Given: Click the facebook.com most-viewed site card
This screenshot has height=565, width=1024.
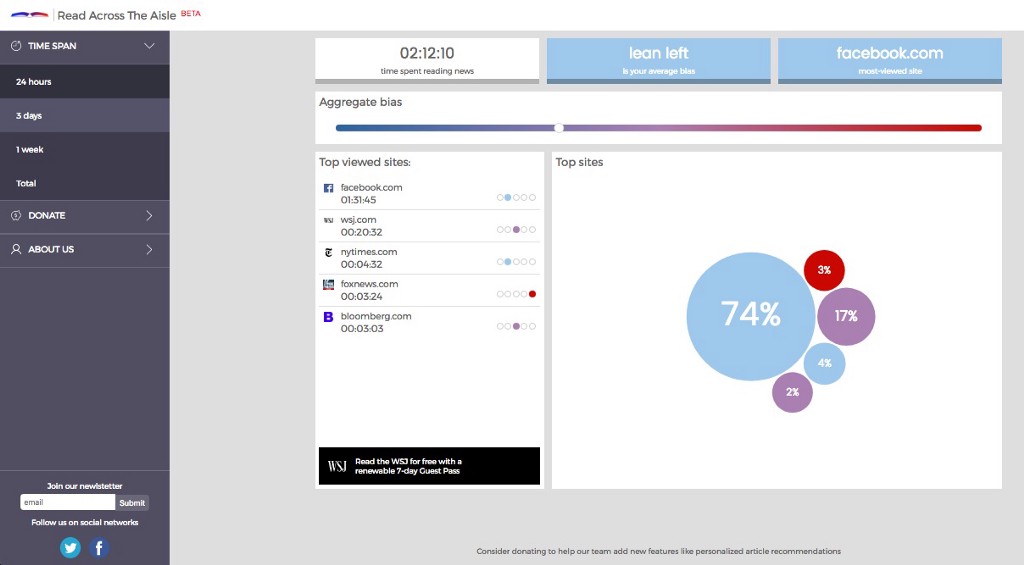Looking at the screenshot, I should click(889, 61).
